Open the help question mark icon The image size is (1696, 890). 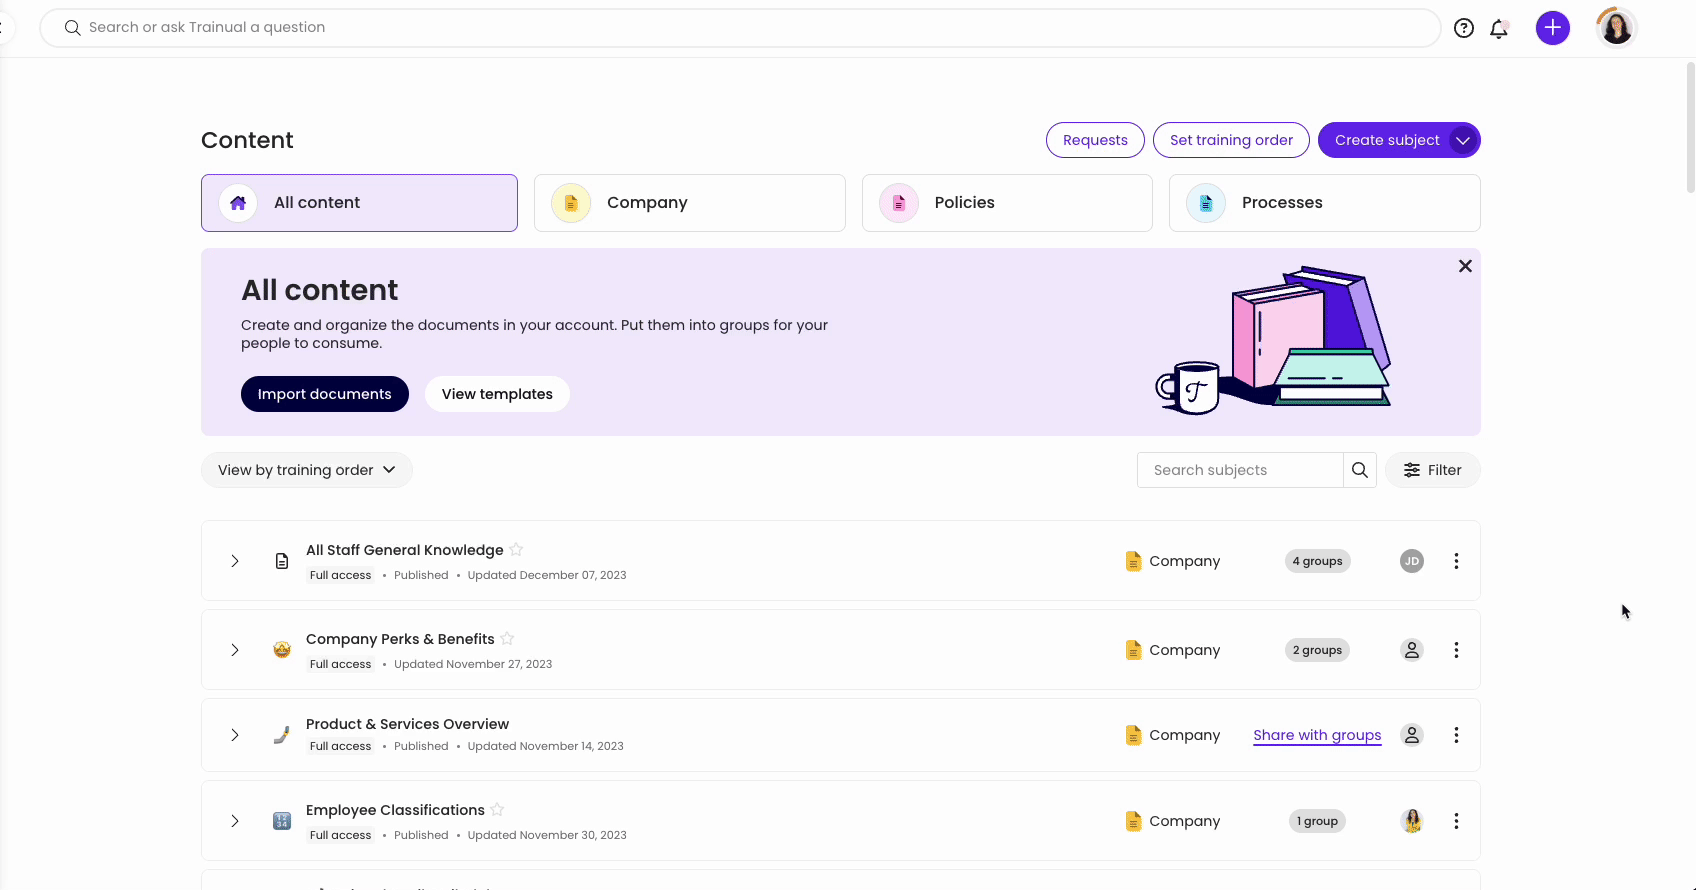(1464, 28)
